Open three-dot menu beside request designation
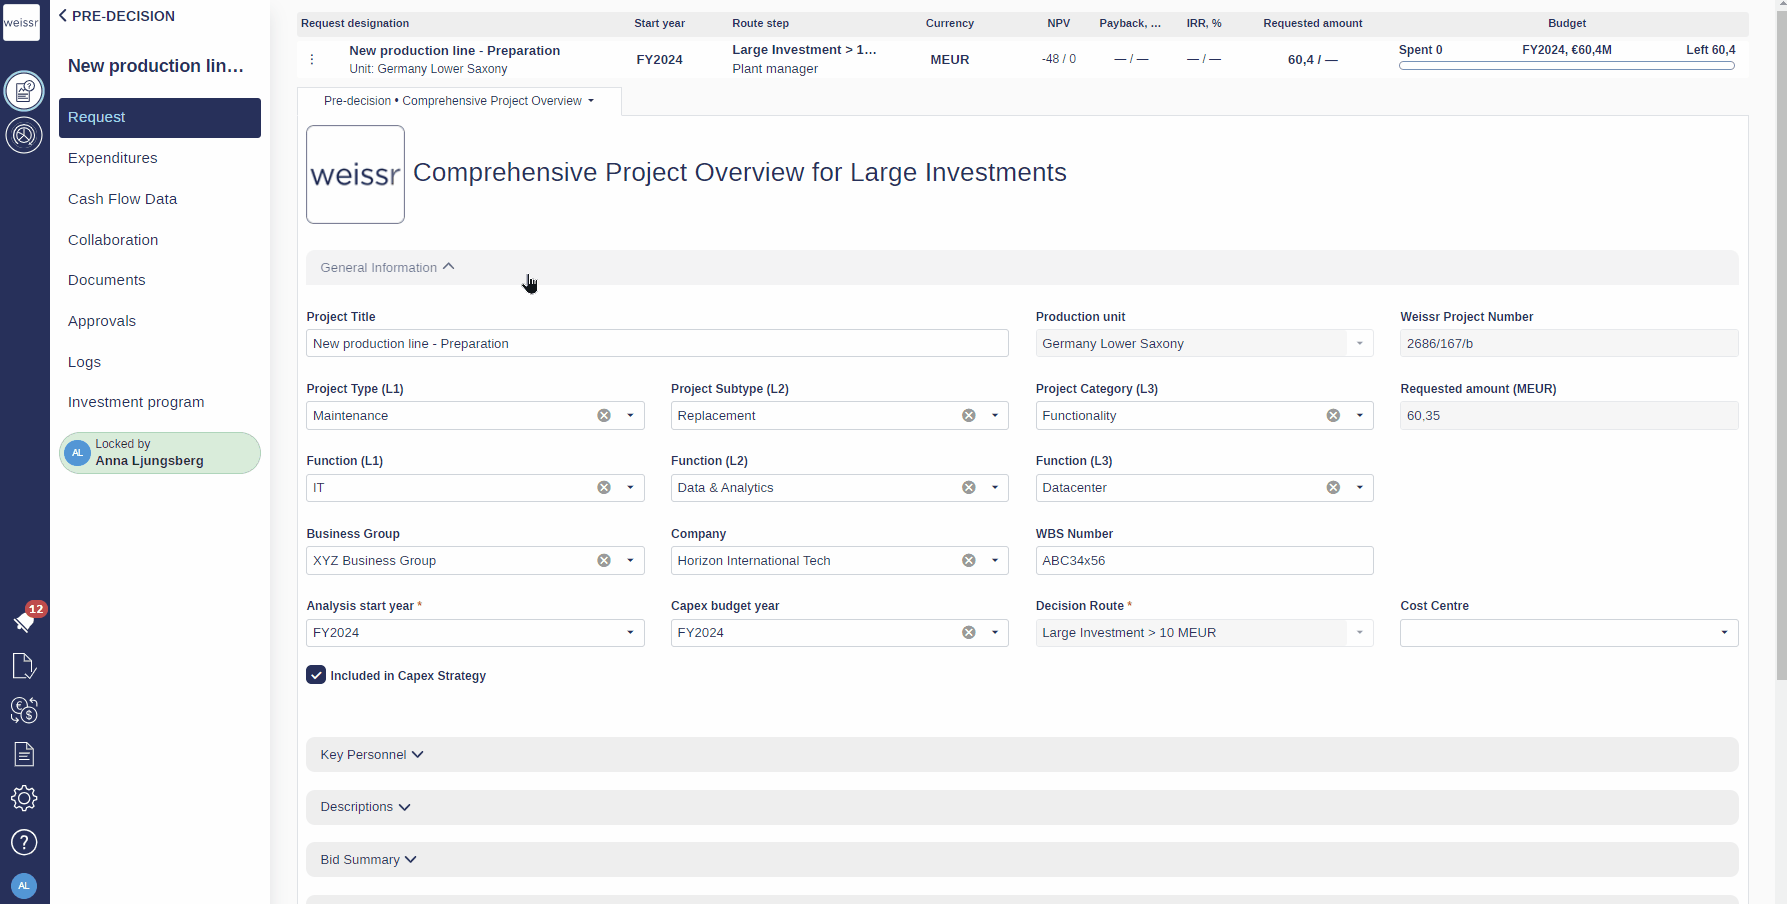This screenshot has width=1787, height=904. pyautogui.click(x=312, y=60)
